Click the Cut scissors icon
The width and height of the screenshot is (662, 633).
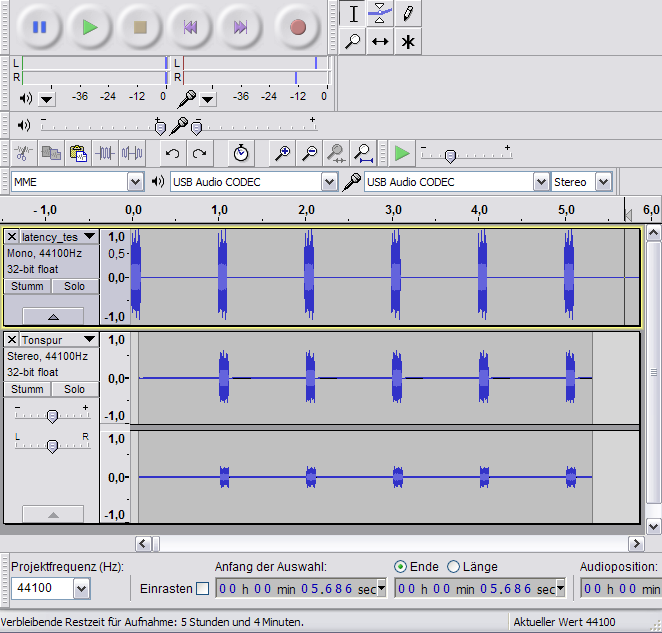coord(23,153)
